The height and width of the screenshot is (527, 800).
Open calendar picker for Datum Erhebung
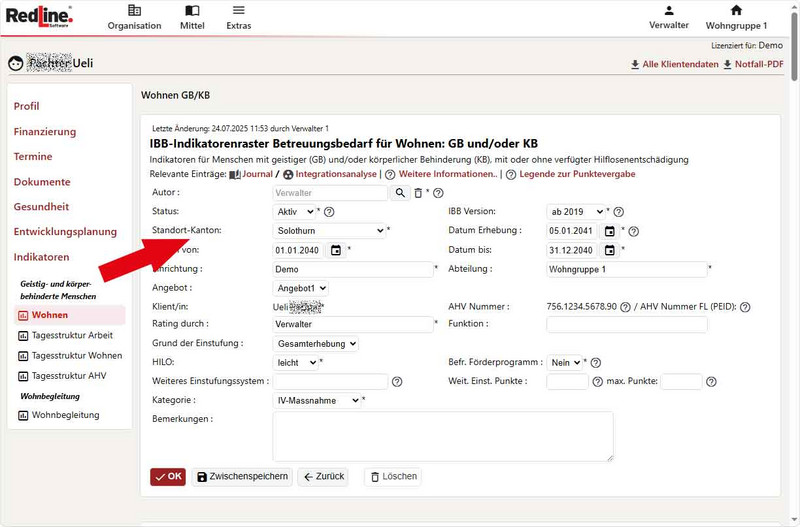610,231
